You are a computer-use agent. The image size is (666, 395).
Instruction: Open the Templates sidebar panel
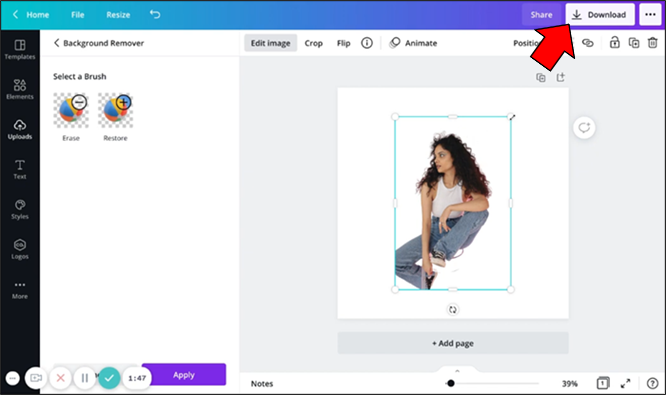(20, 50)
